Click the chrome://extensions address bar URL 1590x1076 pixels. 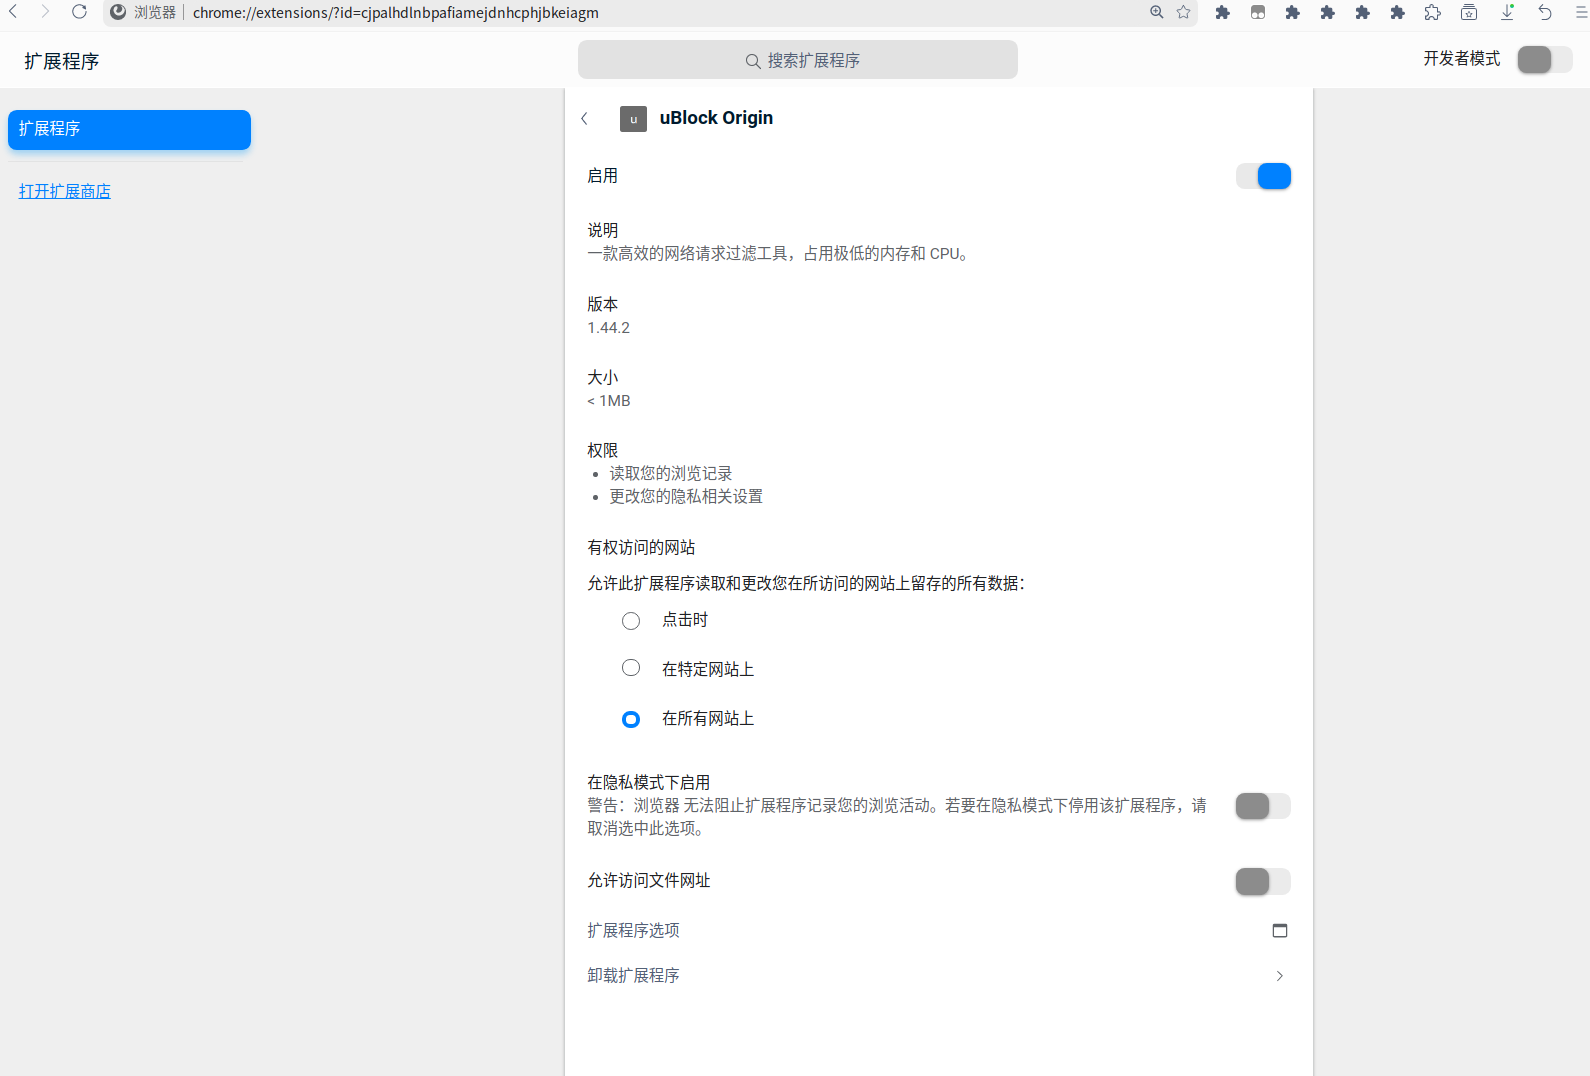click(x=396, y=13)
